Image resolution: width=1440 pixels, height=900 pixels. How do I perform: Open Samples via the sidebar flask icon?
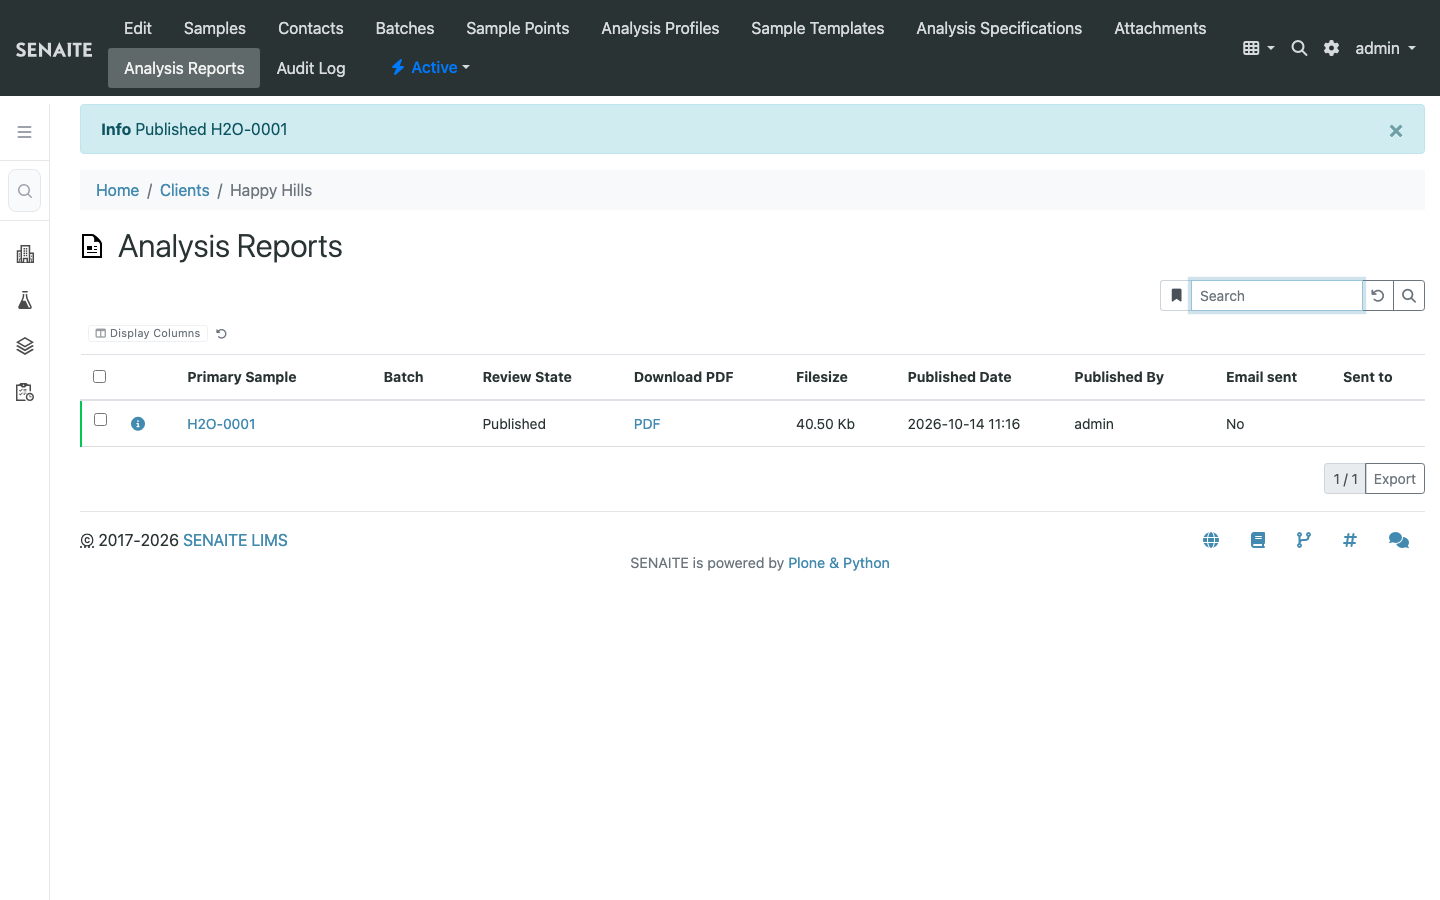pyautogui.click(x=25, y=300)
